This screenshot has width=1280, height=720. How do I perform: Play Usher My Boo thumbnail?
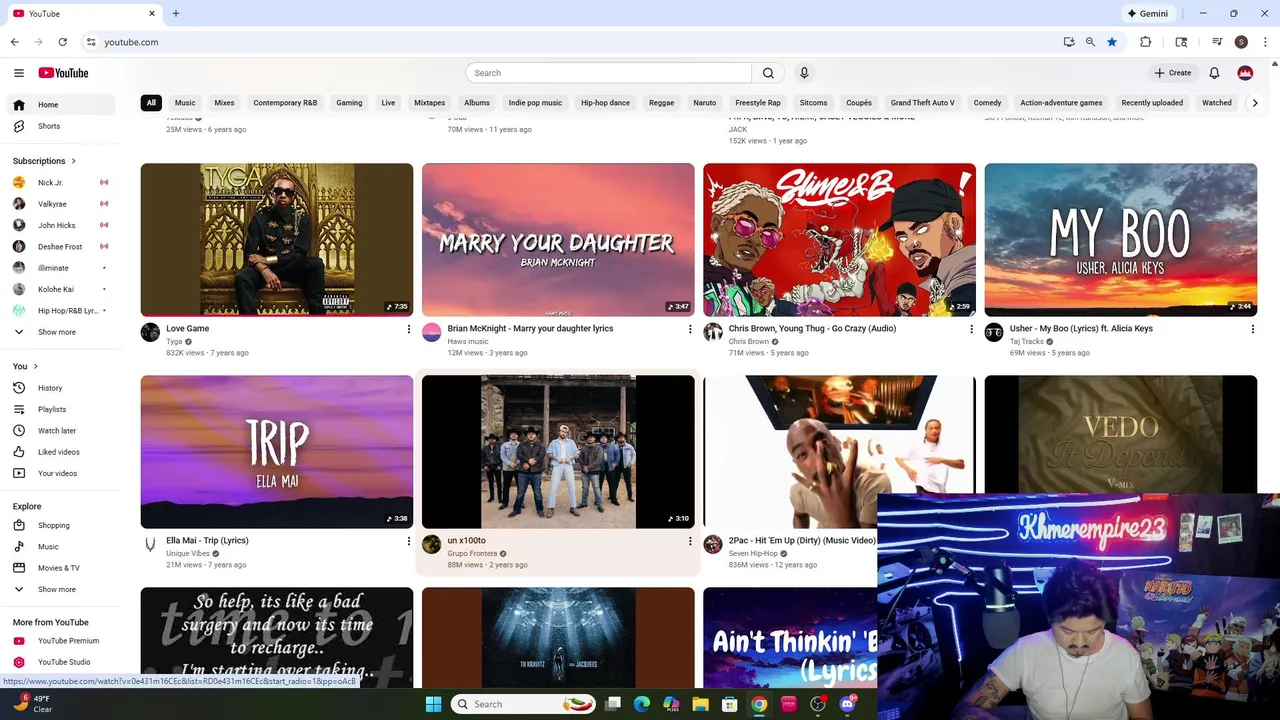click(x=1121, y=240)
